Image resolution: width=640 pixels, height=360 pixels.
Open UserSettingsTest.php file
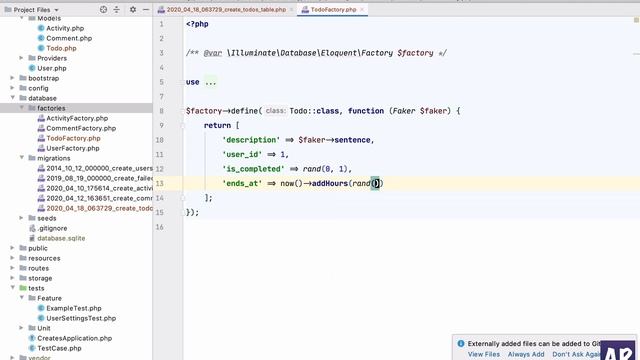(x=81, y=318)
